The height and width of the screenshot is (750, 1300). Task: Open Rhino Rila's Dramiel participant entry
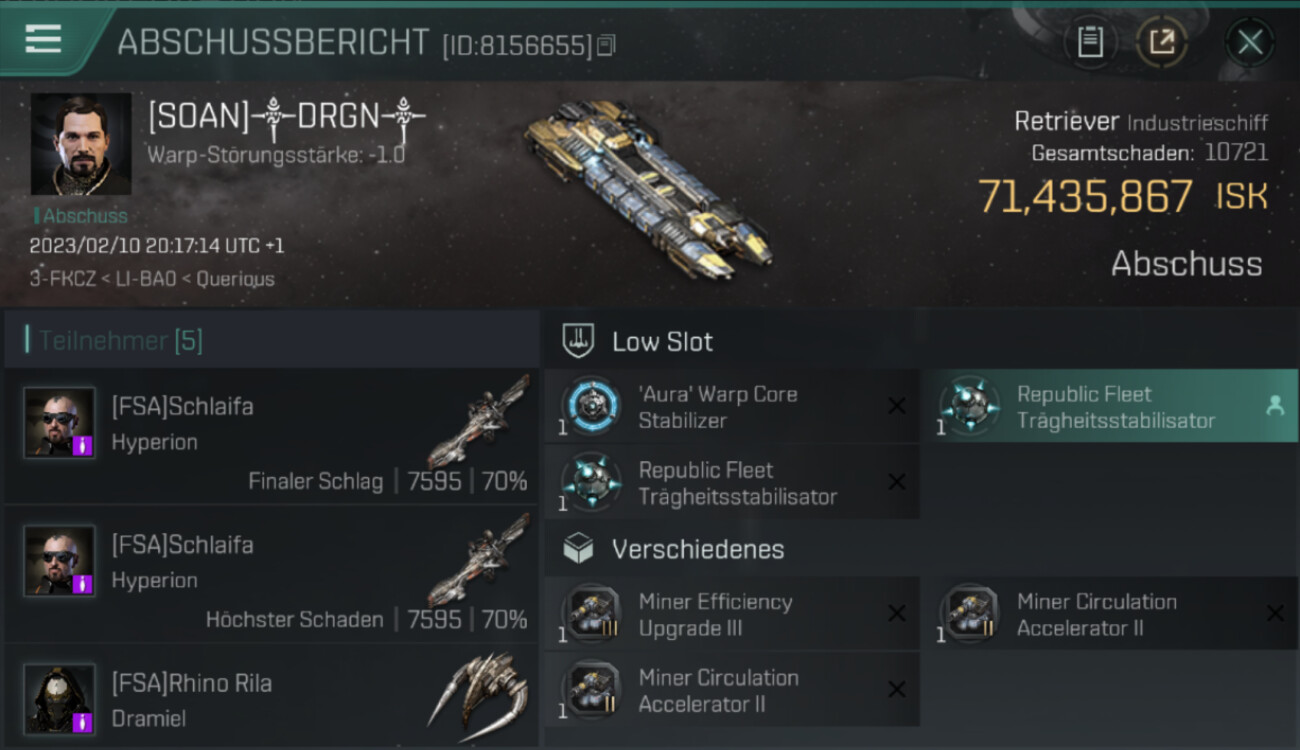(x=272, y=697)
